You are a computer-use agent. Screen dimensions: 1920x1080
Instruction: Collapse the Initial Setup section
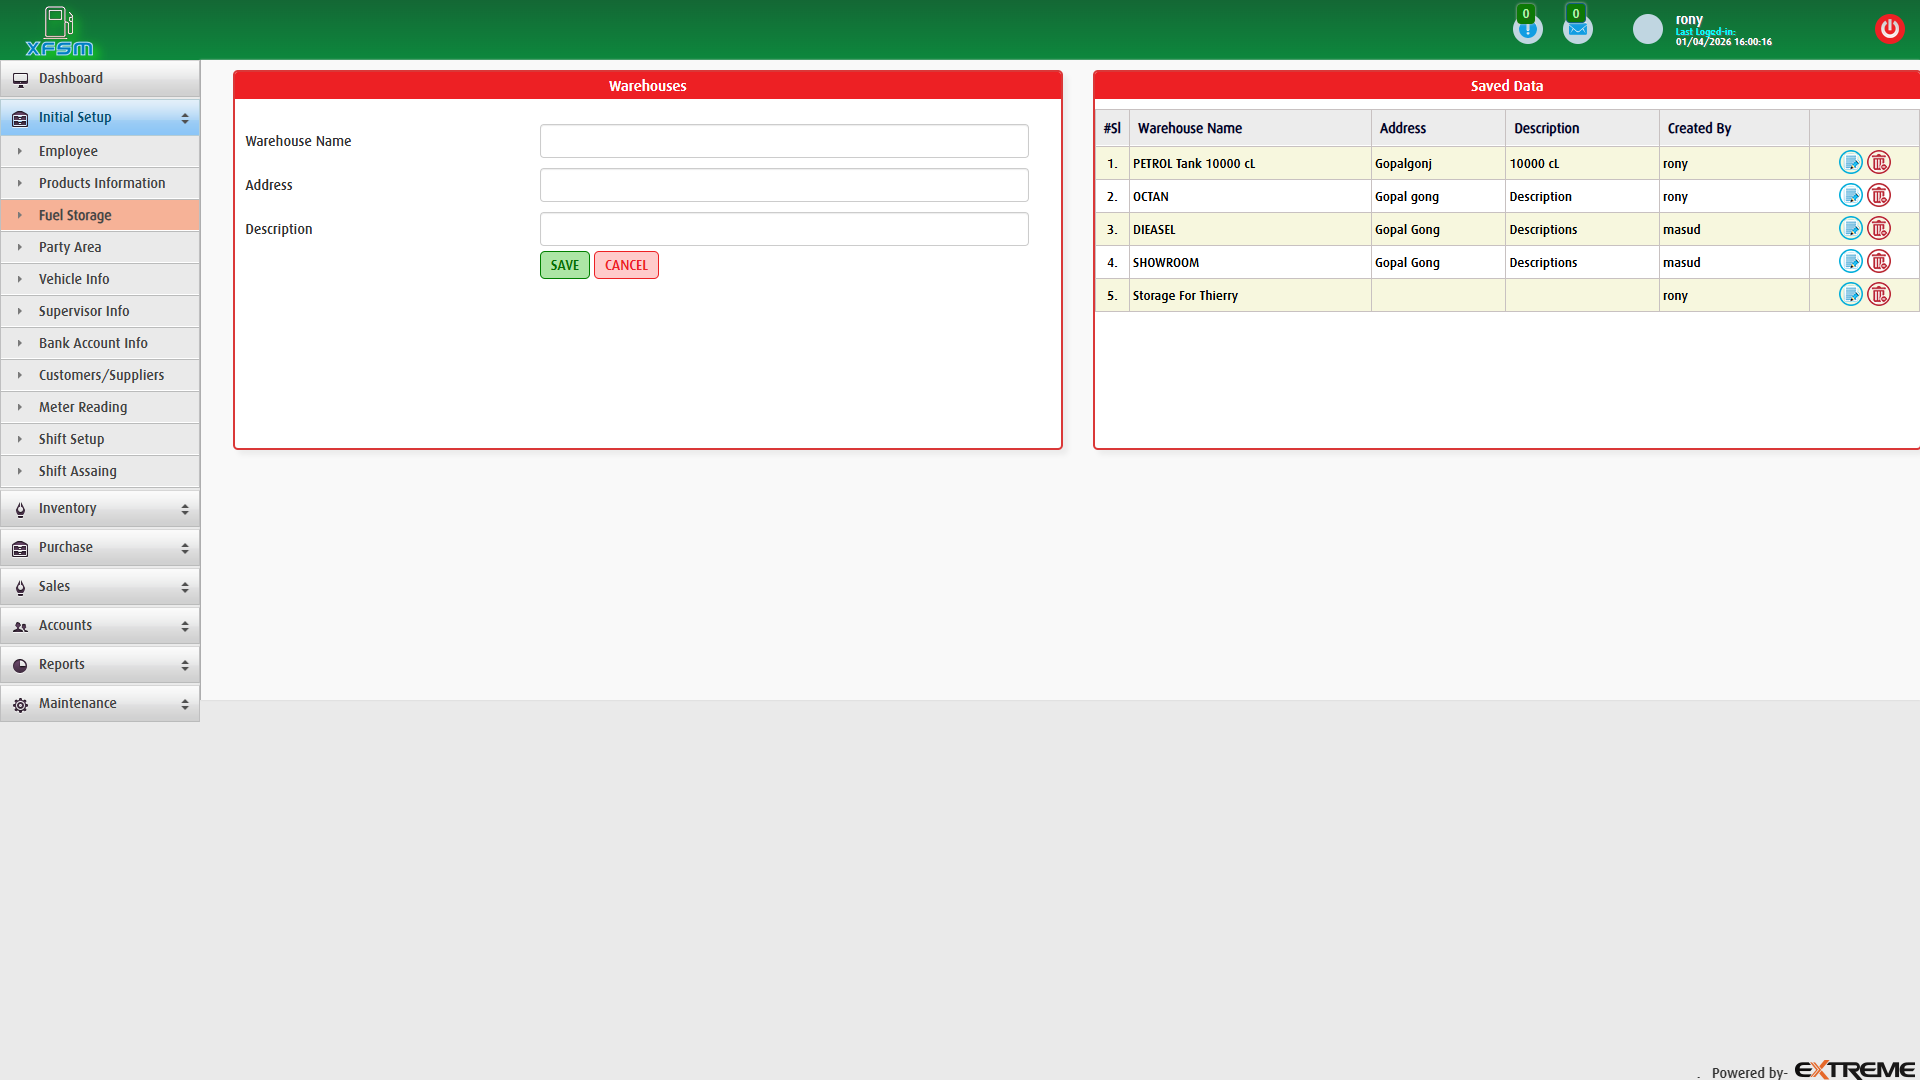[100, 117]
